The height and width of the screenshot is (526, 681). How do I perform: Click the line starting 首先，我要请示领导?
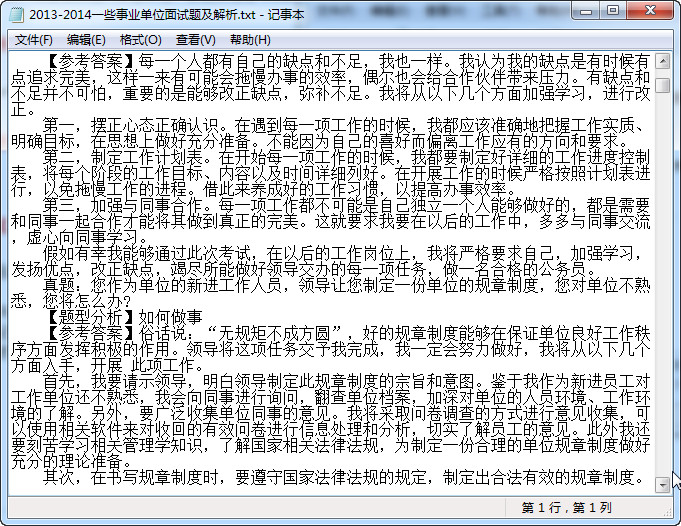346,382
